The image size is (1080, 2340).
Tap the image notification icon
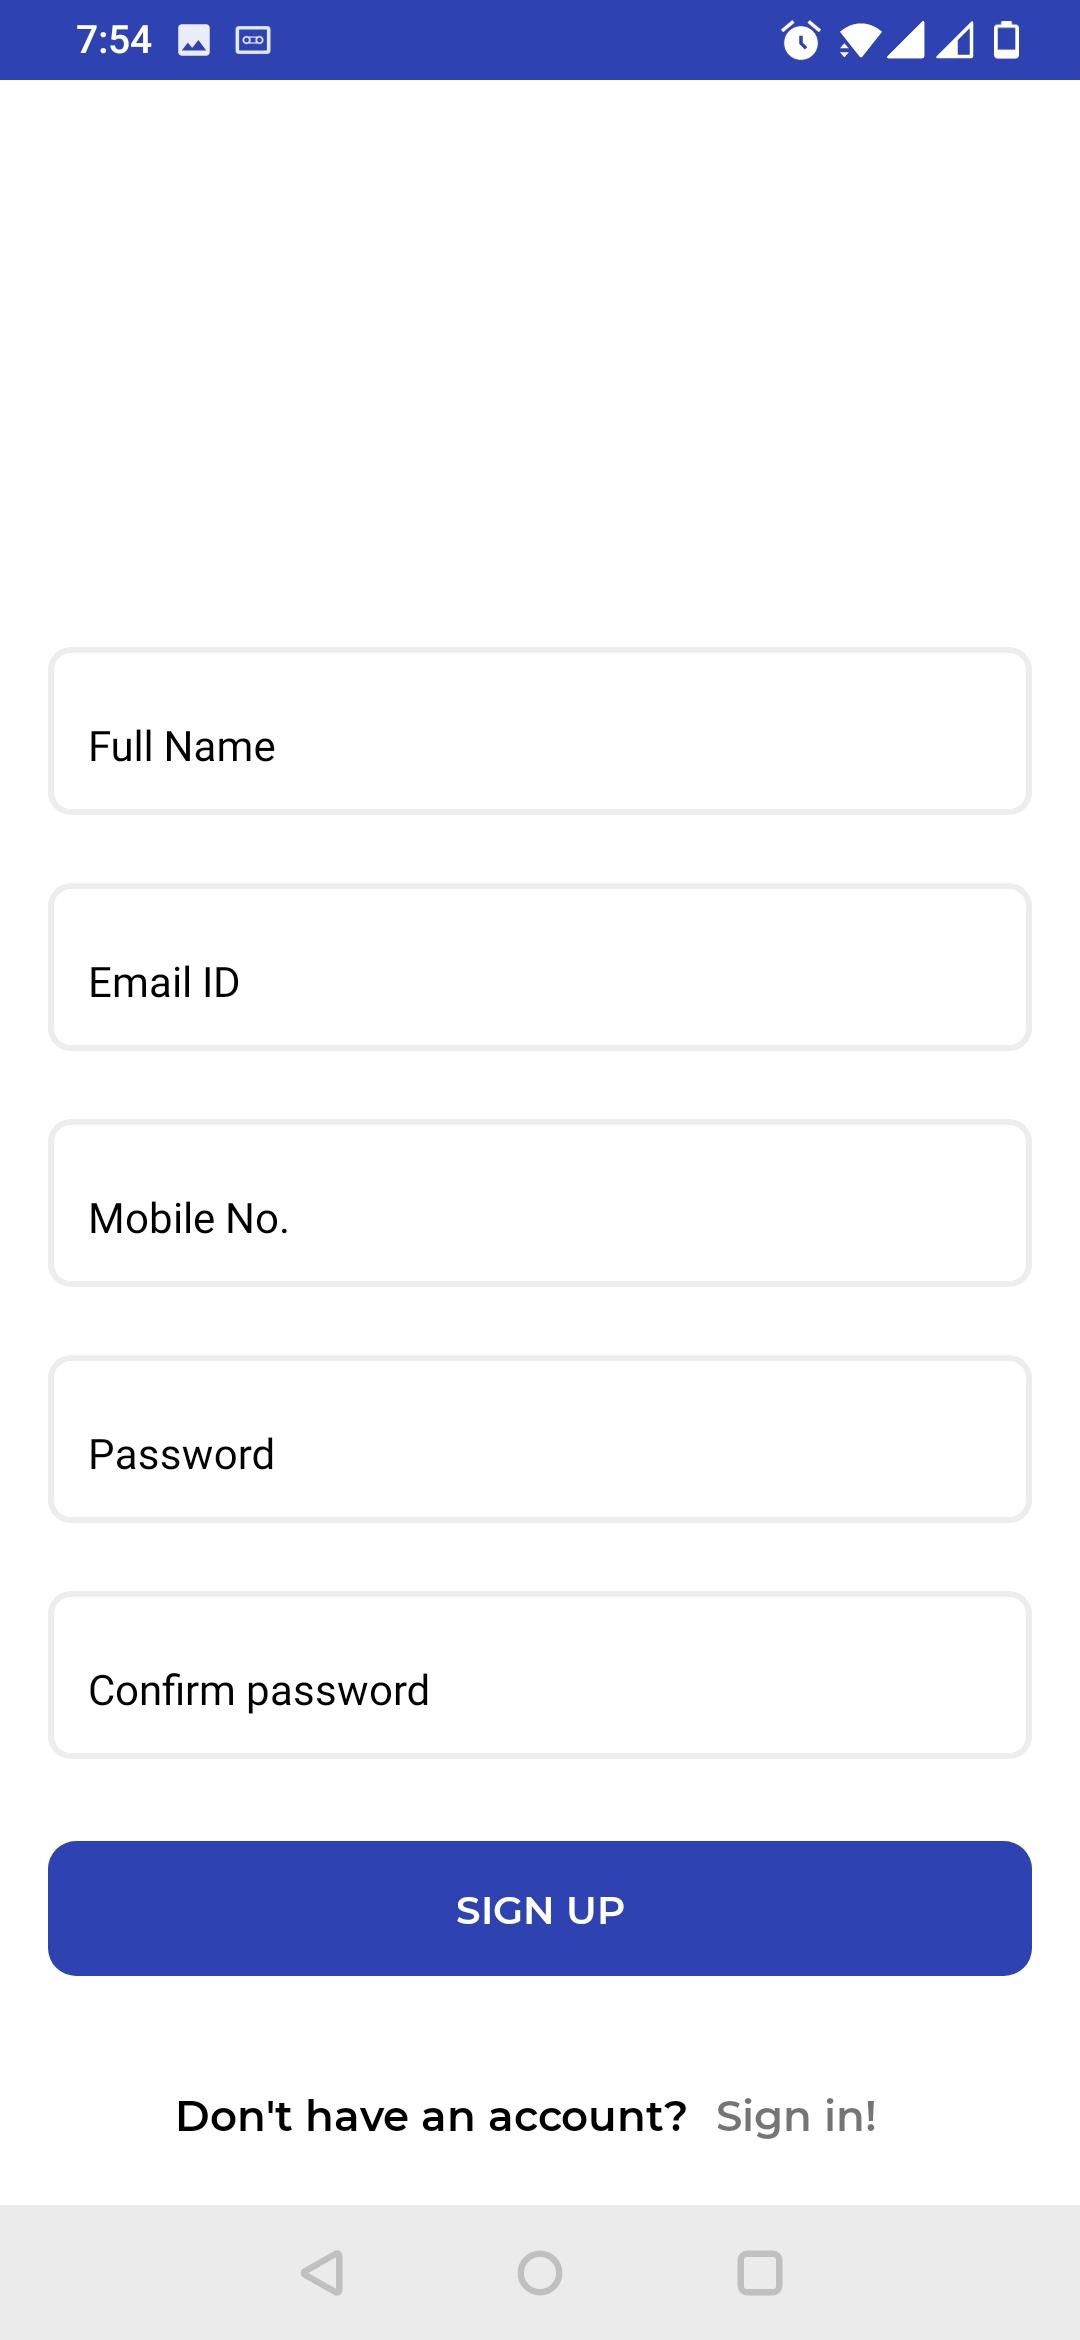[x=194, y=40]
